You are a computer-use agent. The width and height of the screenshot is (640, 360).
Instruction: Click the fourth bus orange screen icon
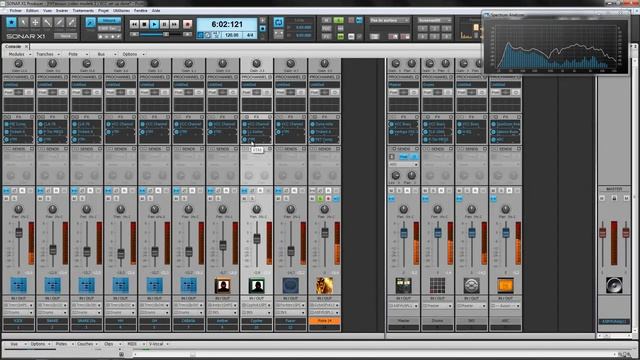[x=505, y=285]
